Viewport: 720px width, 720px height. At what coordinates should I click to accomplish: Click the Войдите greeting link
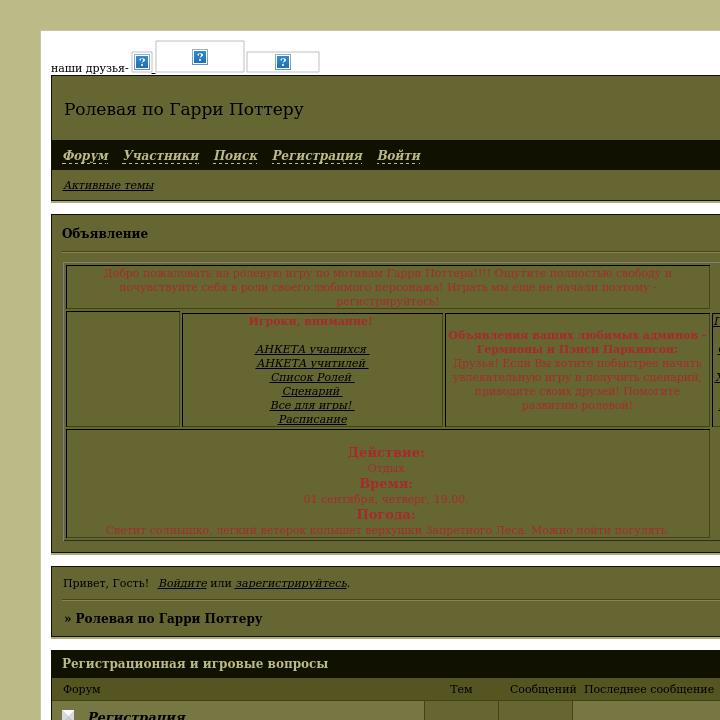tap(182, 583)
